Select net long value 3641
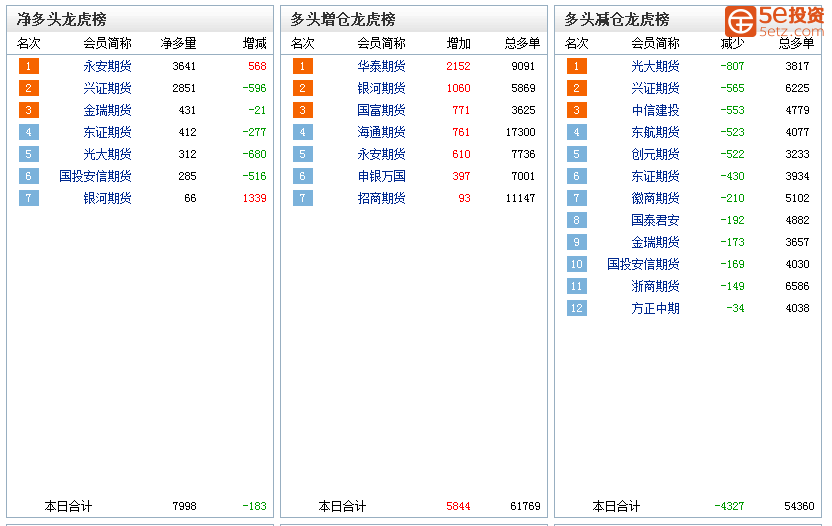The image size is (832, 526). [x=184, y=66]
